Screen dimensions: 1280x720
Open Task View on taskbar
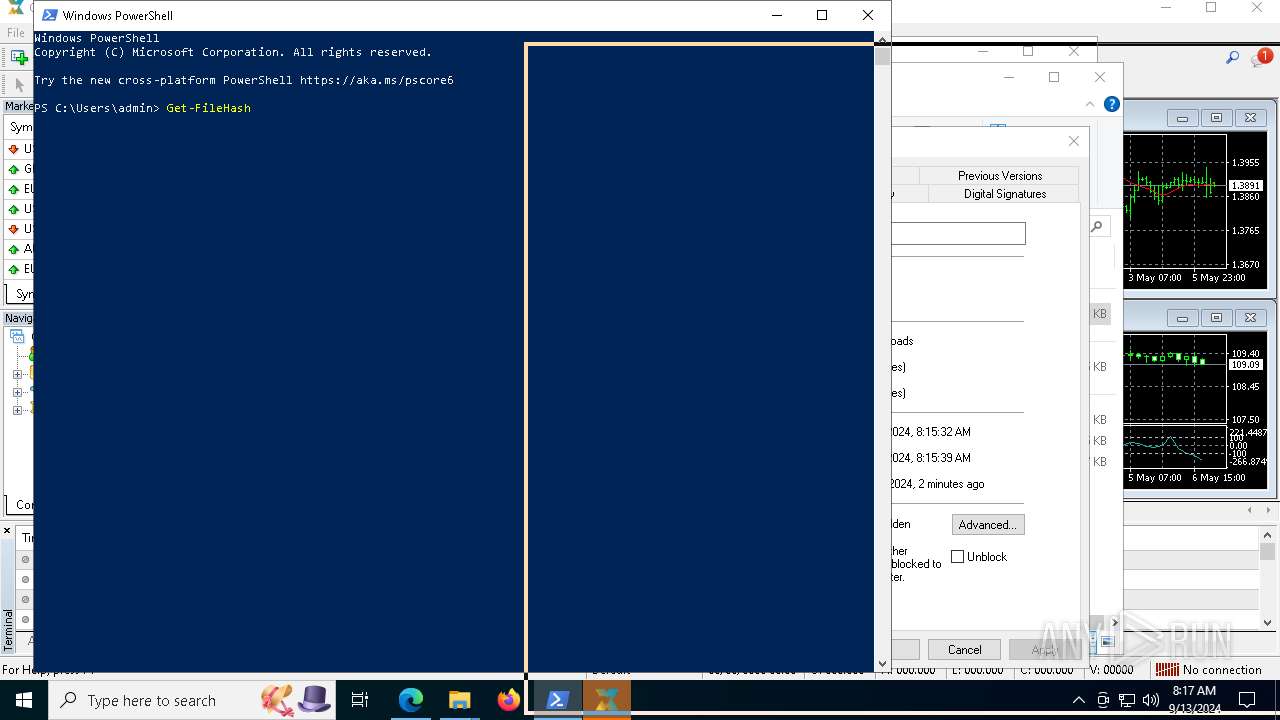click(x=360, y=700)
